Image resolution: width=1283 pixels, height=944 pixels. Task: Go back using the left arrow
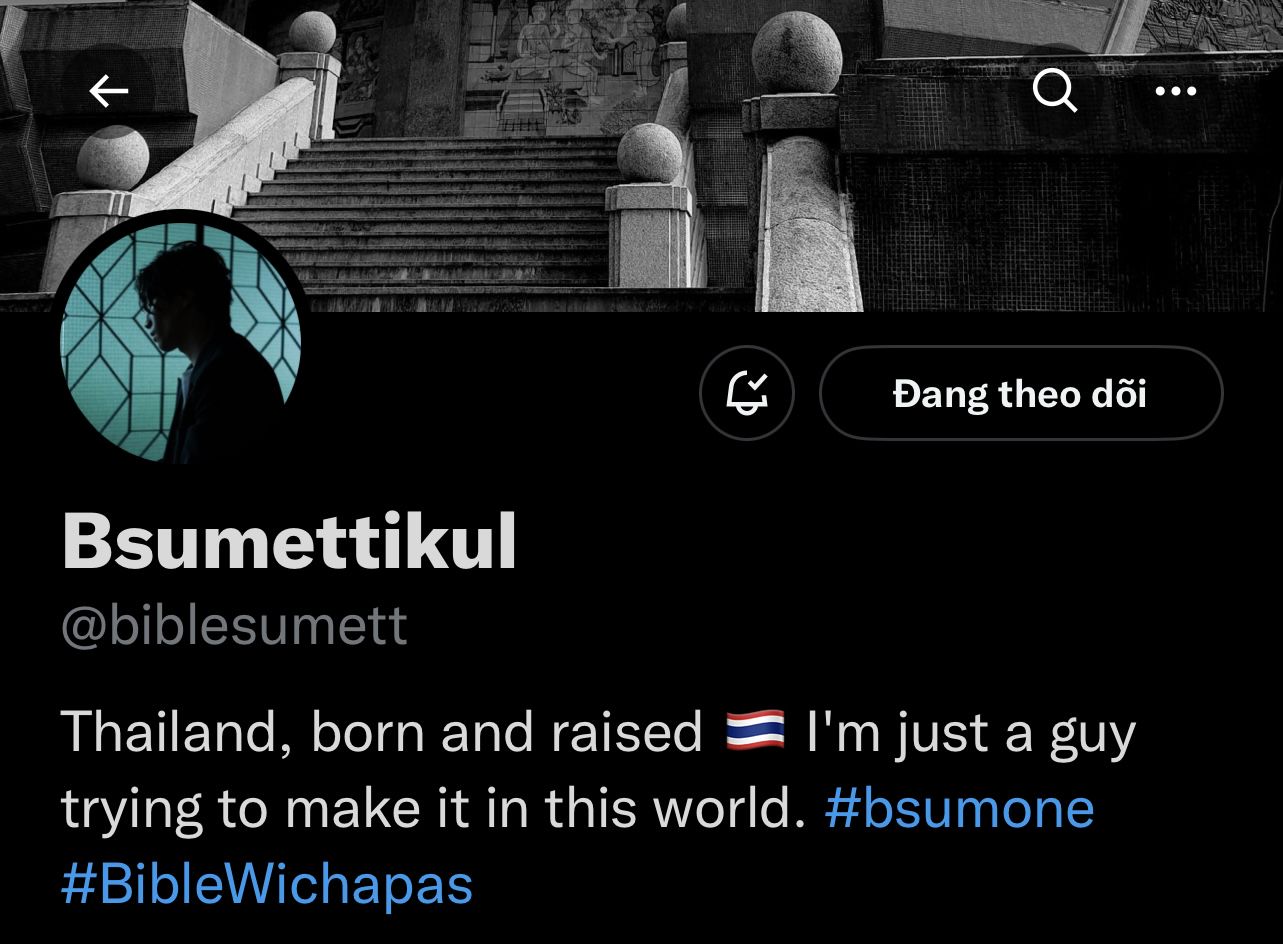click(x=108, y=92)
